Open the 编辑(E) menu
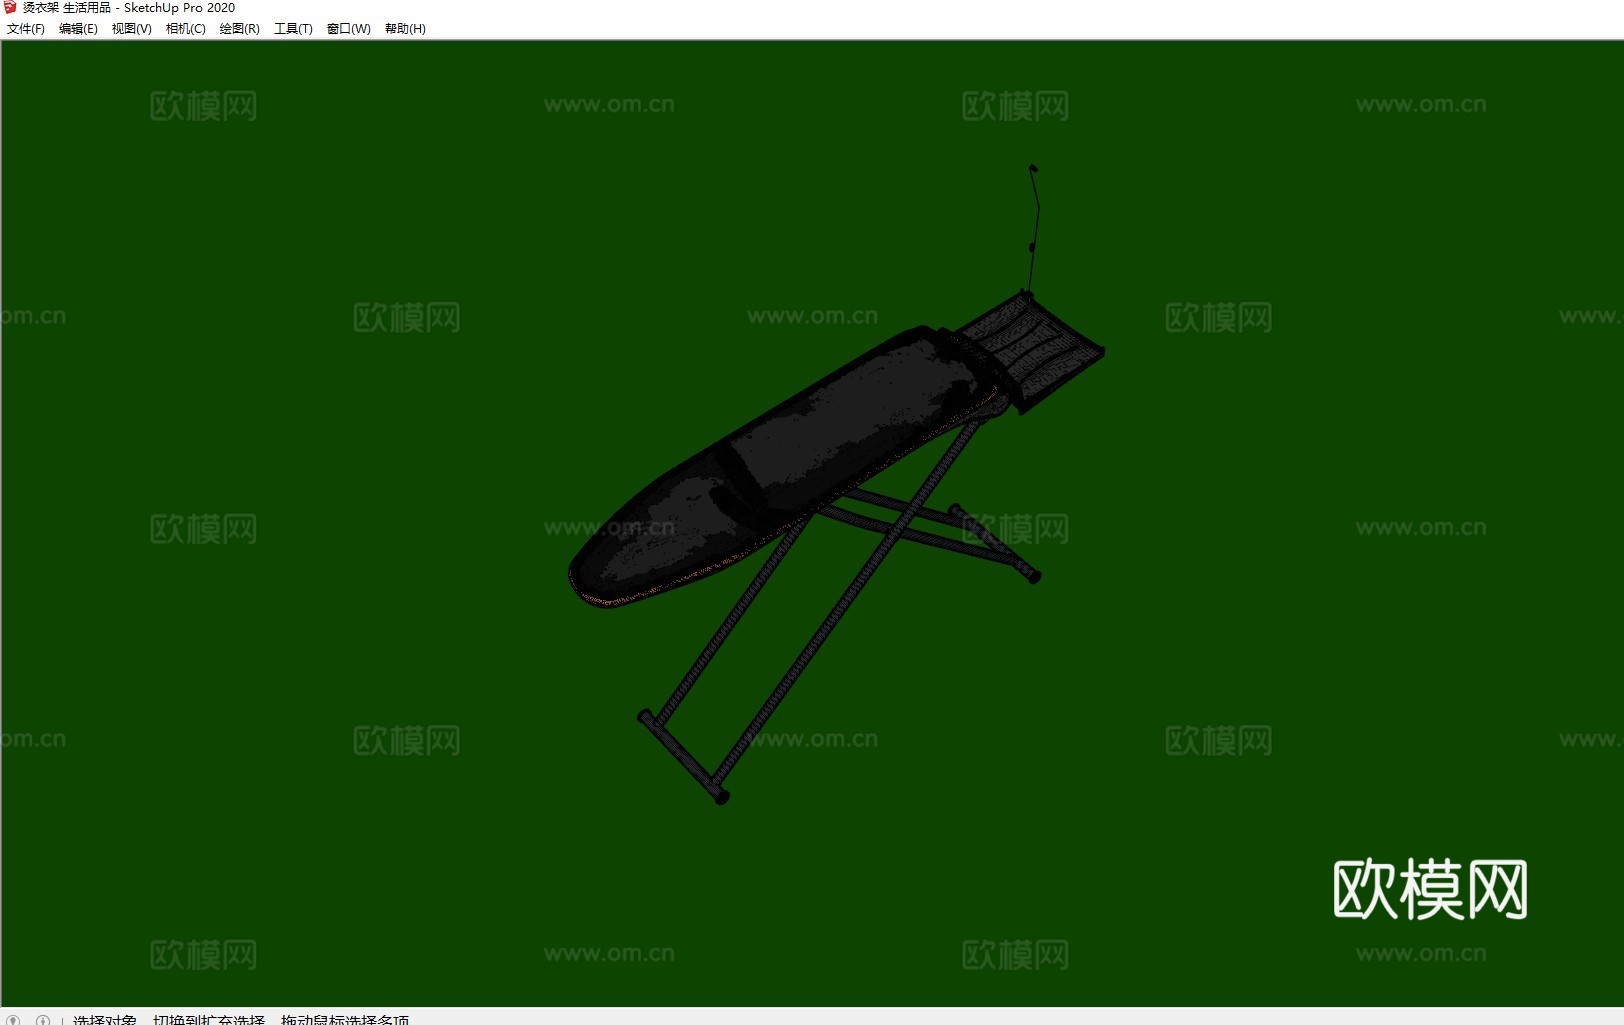 tap(78, 29)
